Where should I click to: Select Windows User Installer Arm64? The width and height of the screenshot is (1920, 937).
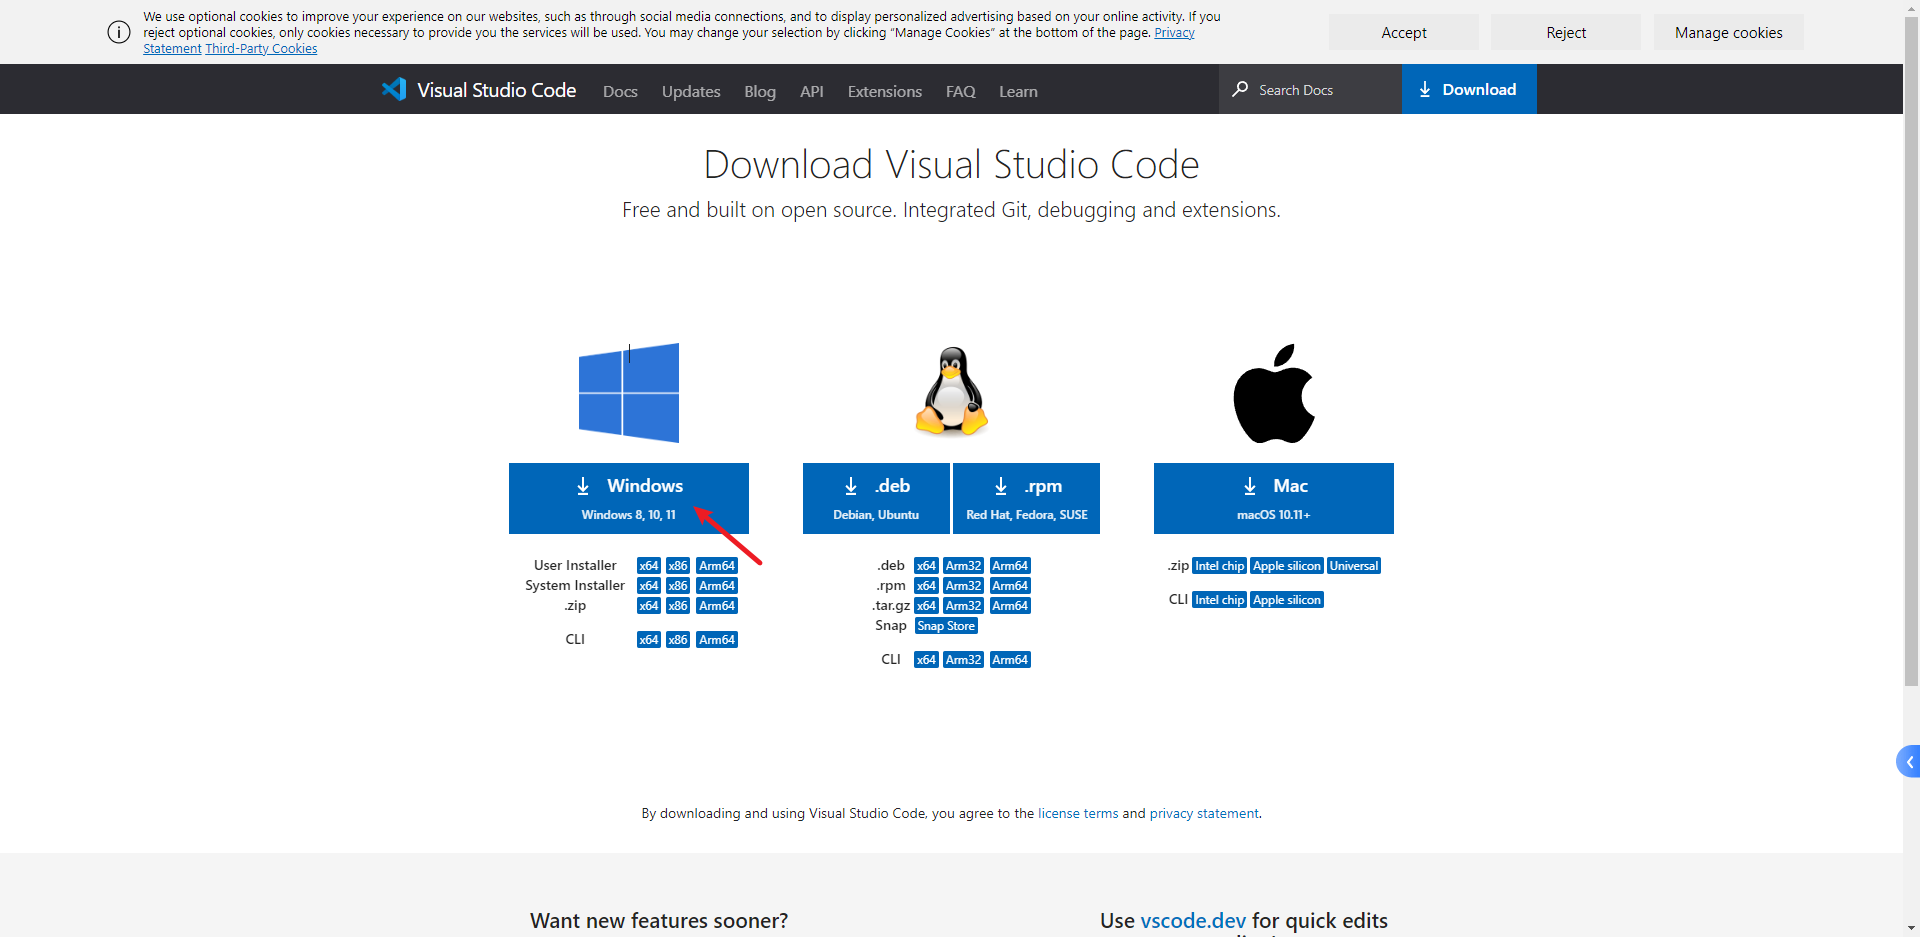click(x=717, y=566)
